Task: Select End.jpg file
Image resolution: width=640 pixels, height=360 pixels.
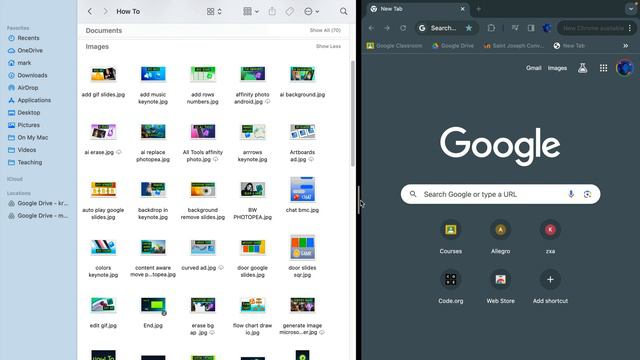Action: pos(153,312)
